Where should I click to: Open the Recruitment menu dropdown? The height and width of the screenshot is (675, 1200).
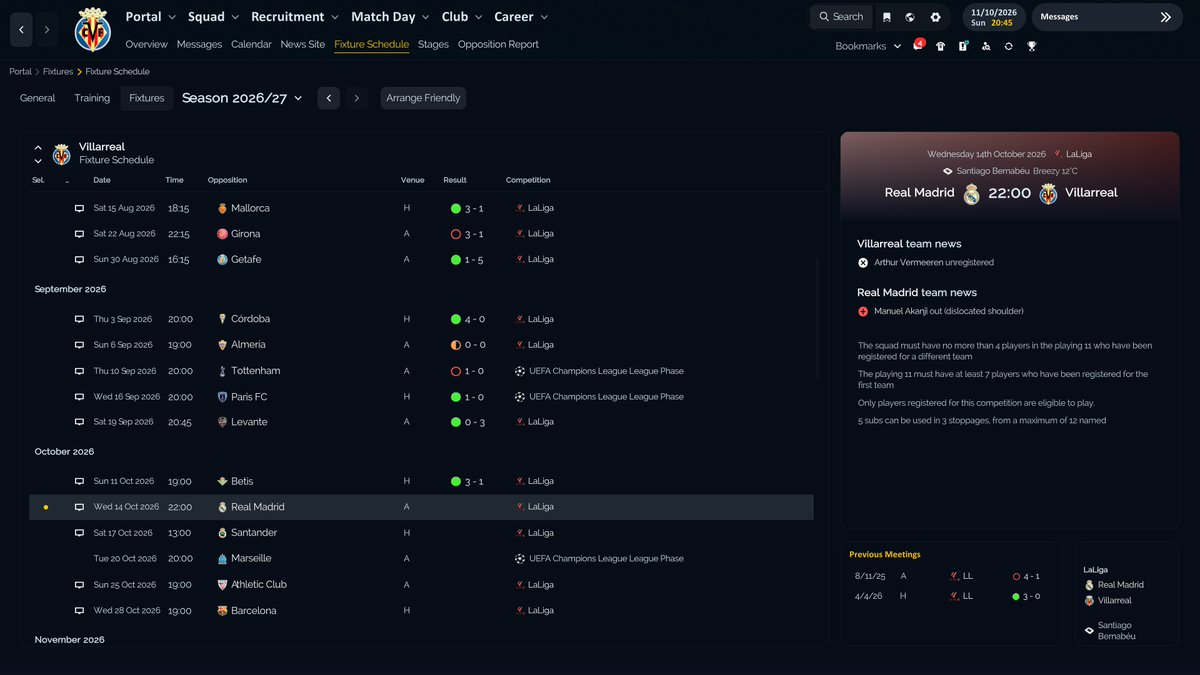(296, 17)
